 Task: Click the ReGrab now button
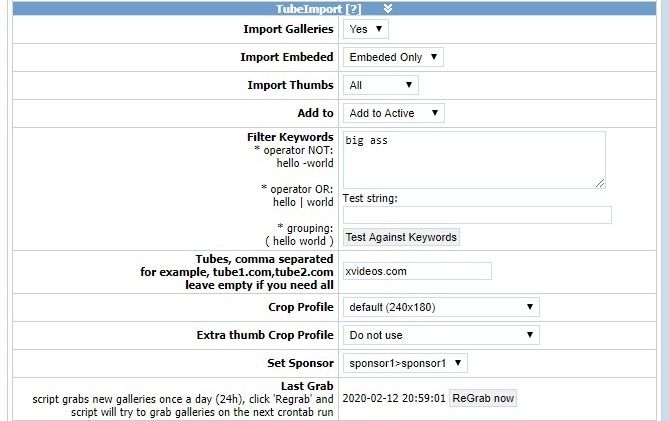[483, 398]
